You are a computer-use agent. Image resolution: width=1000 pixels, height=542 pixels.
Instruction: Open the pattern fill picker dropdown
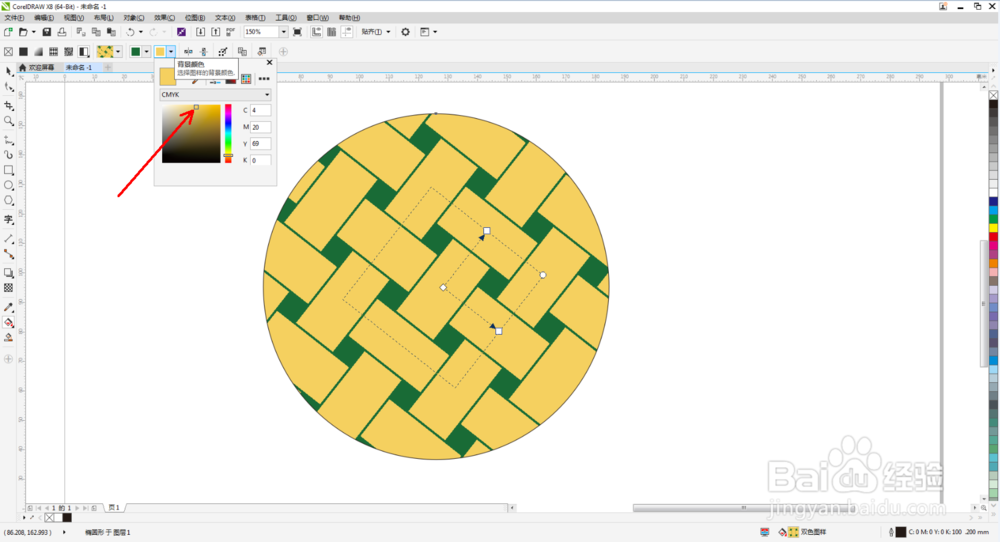click(118, 52)
